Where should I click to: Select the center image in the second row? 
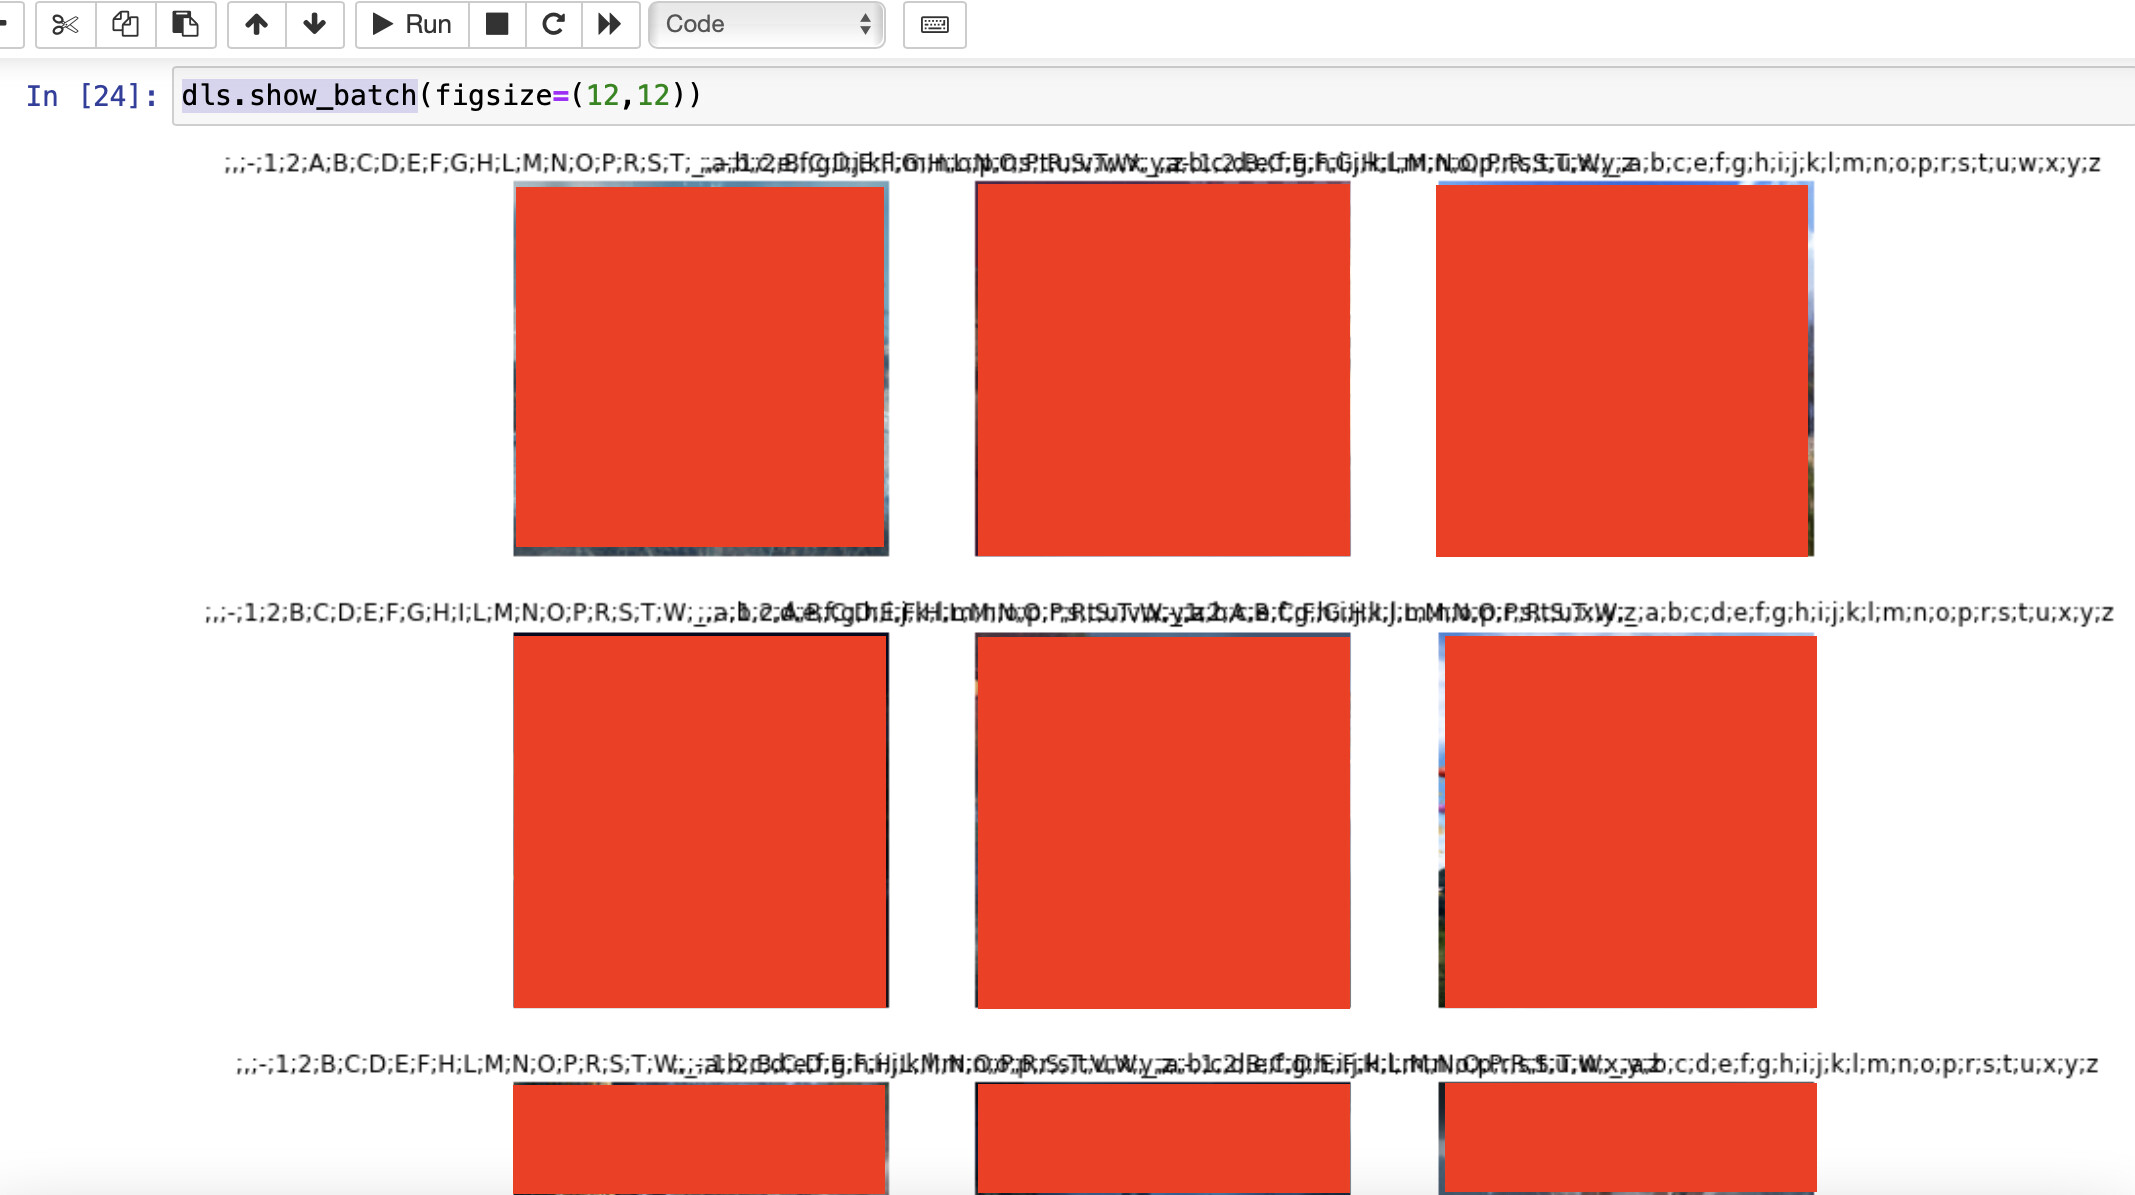[1162, 820]
